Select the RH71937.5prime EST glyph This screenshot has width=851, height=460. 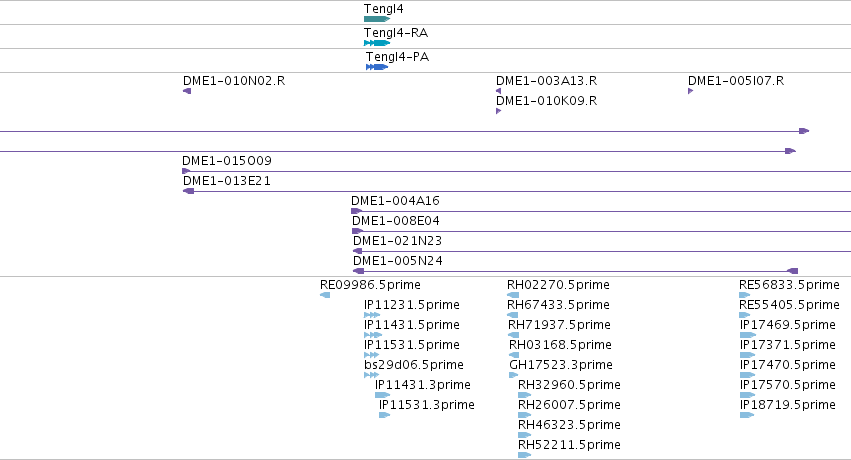(513, 335)
